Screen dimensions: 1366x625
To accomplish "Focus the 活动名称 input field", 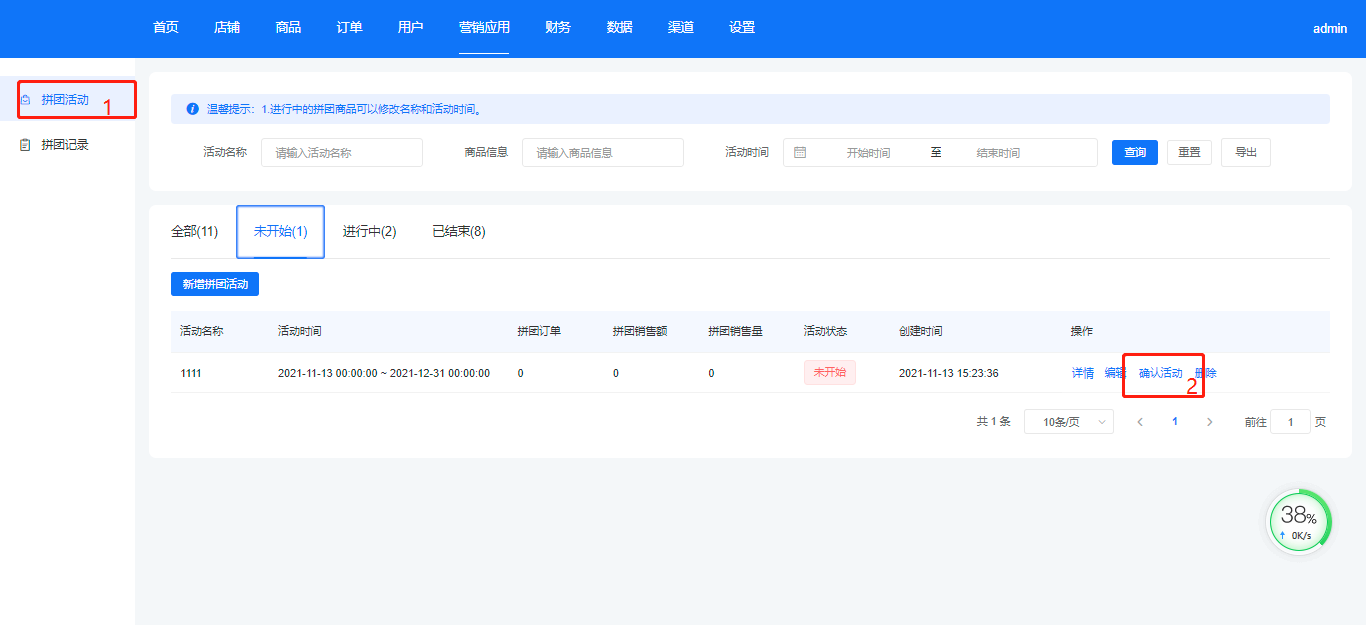I will pyautogui.click(x=341, y=153).
